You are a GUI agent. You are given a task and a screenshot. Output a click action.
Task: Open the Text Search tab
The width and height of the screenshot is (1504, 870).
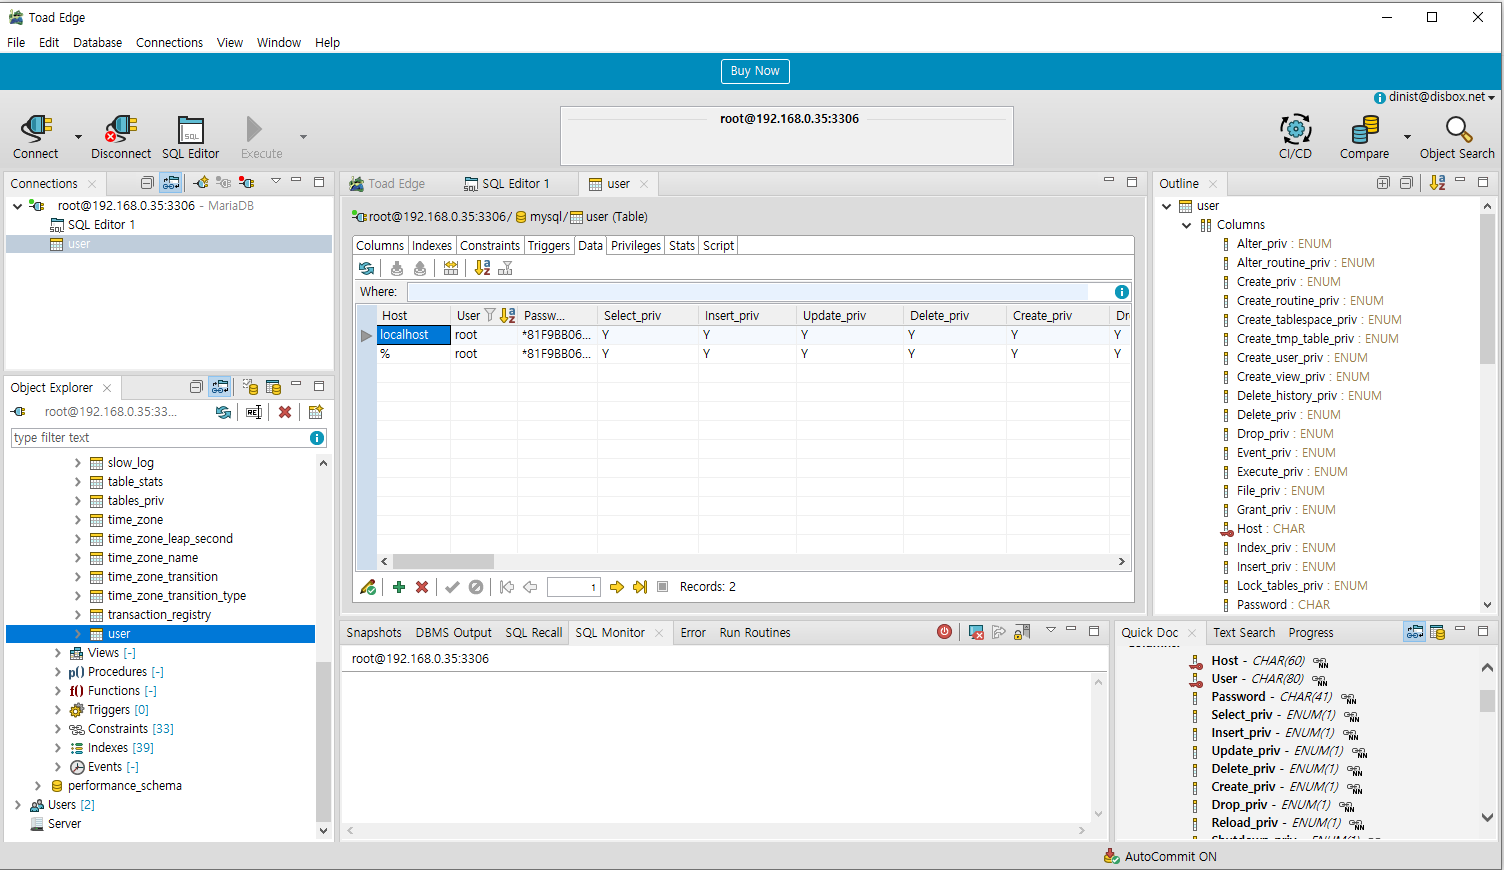click(x=1244, y=633)
